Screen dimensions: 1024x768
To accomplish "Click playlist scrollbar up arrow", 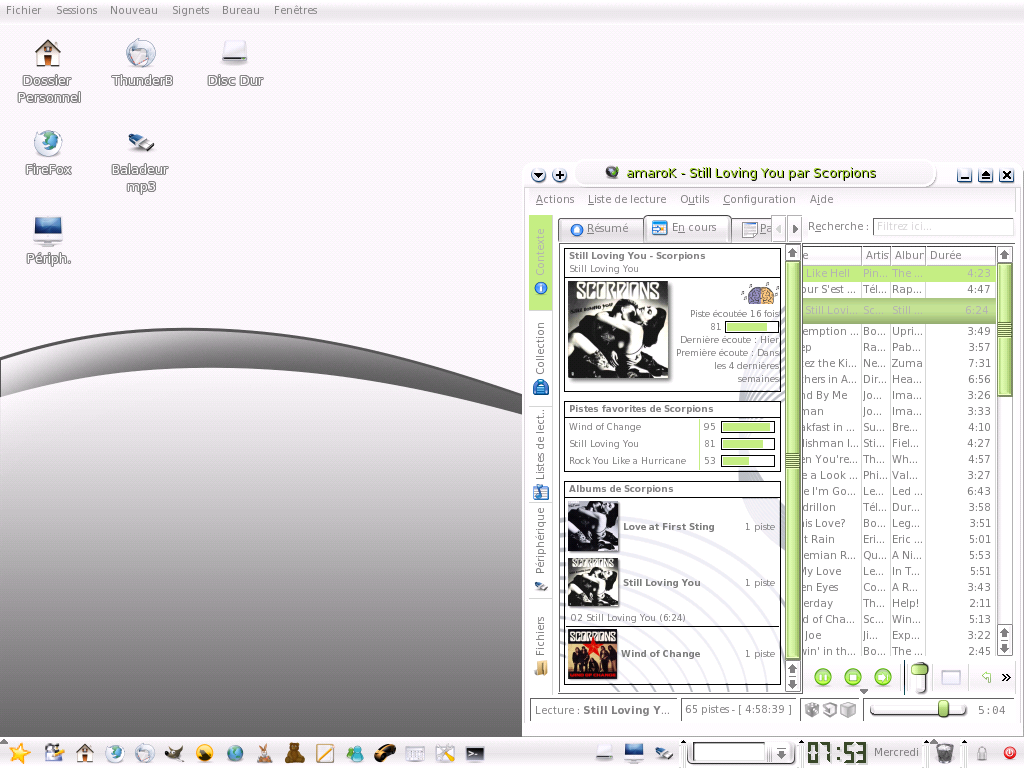I will 1005,255.
